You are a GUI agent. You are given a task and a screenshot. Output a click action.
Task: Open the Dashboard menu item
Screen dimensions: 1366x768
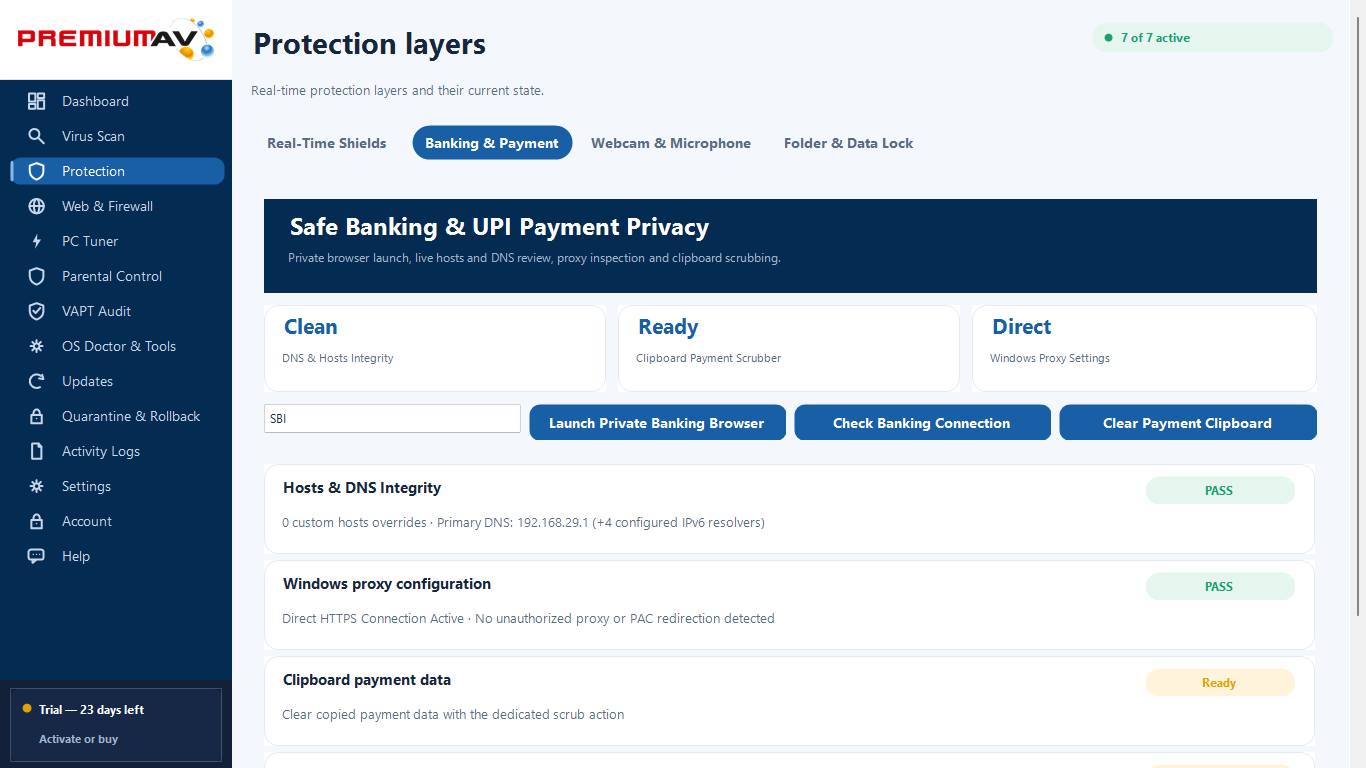[117, 101]
